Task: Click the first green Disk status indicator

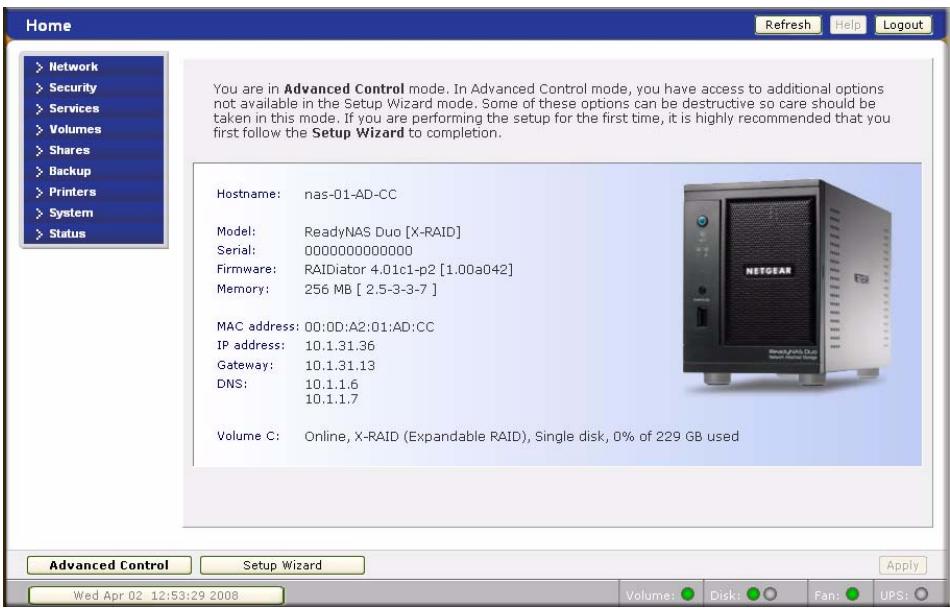Action: pos(753,594)
